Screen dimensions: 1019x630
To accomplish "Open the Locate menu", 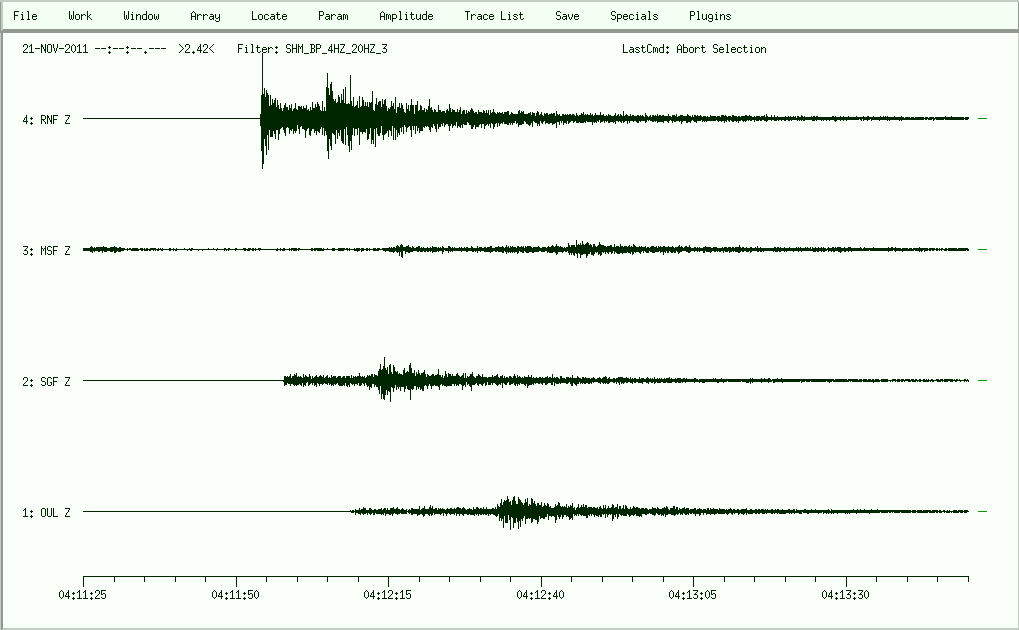I will 269,16.
